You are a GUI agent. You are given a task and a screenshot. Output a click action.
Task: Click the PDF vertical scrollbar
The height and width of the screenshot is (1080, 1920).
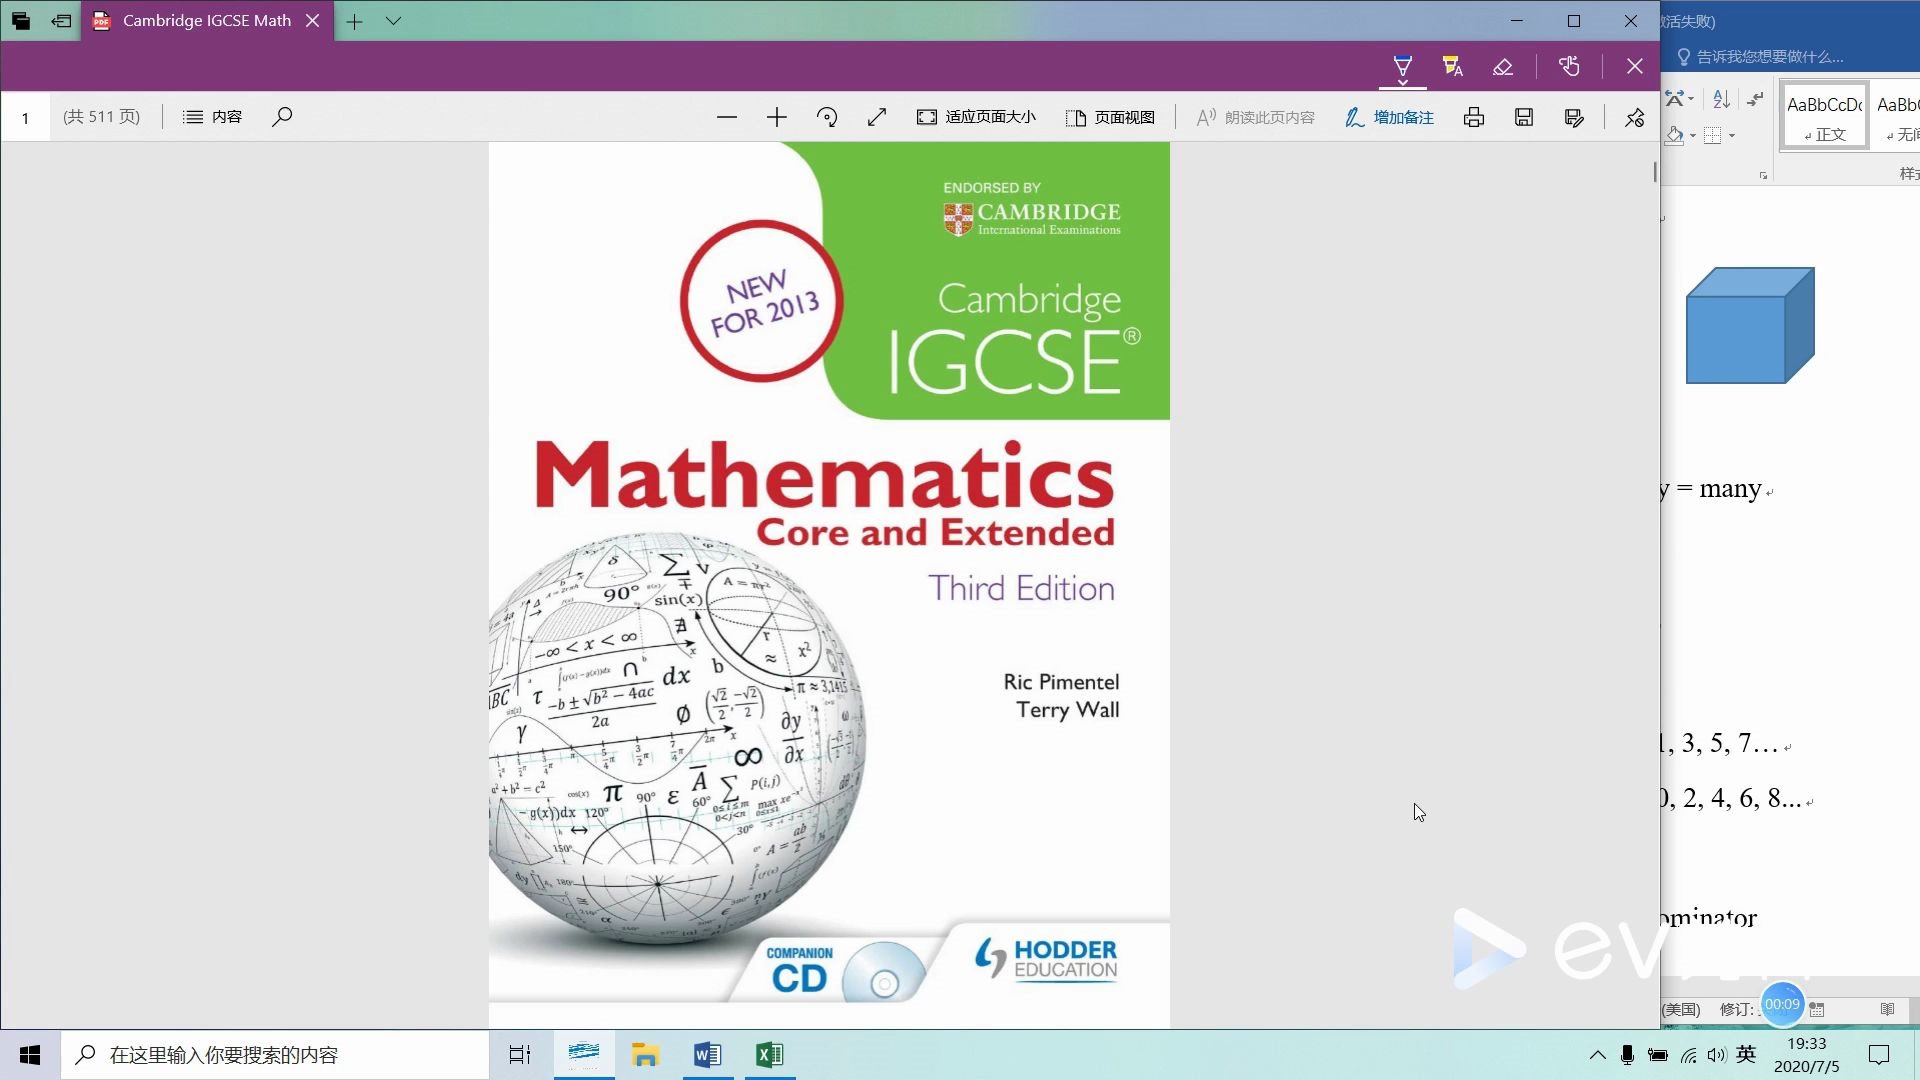tap(1655, 172)
